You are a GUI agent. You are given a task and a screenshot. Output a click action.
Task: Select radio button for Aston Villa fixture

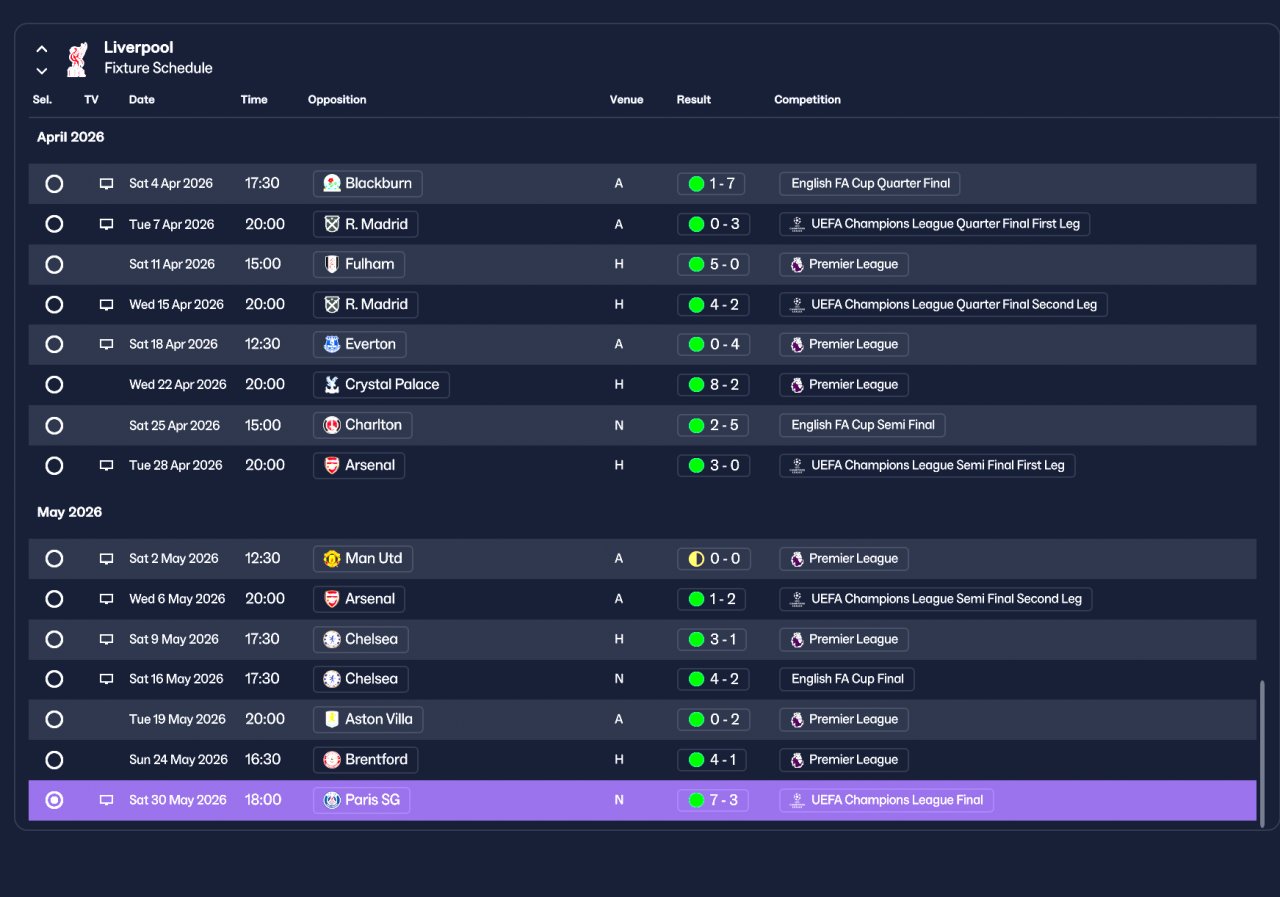tap(54, 719)
